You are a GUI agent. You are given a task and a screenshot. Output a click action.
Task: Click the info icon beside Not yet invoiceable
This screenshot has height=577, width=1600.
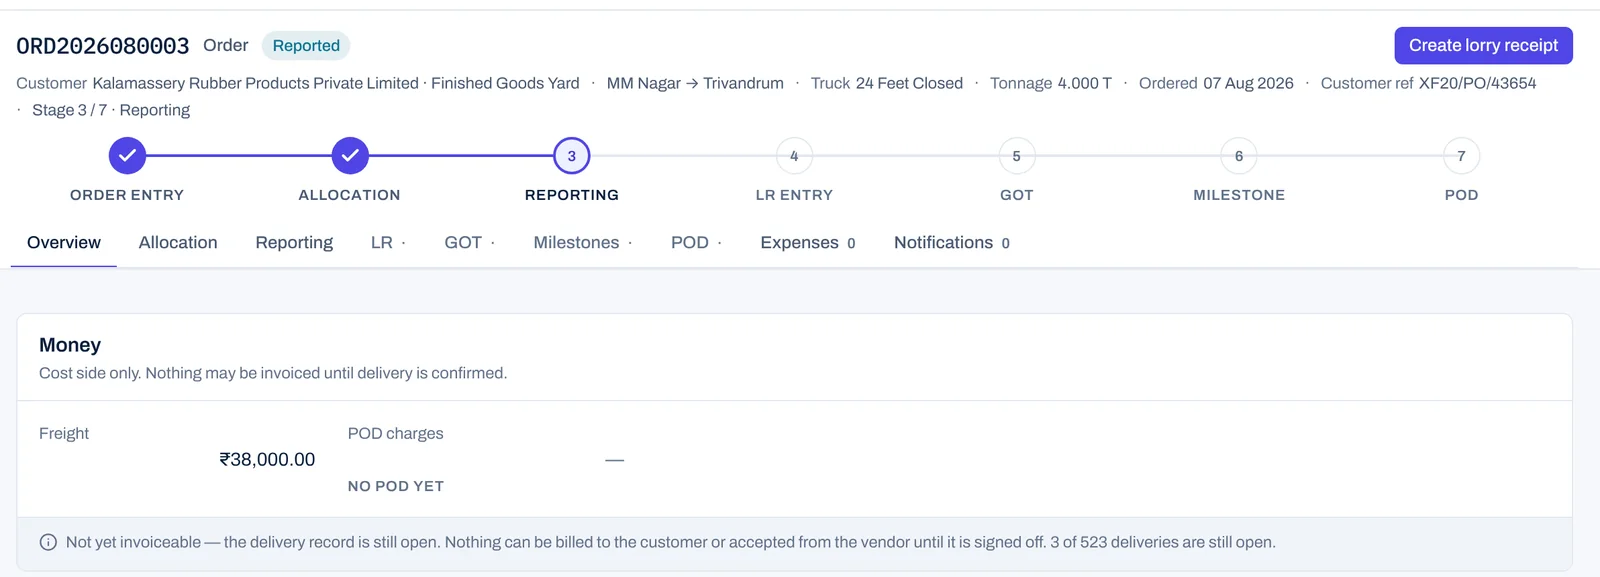click(x=48, y=542)
